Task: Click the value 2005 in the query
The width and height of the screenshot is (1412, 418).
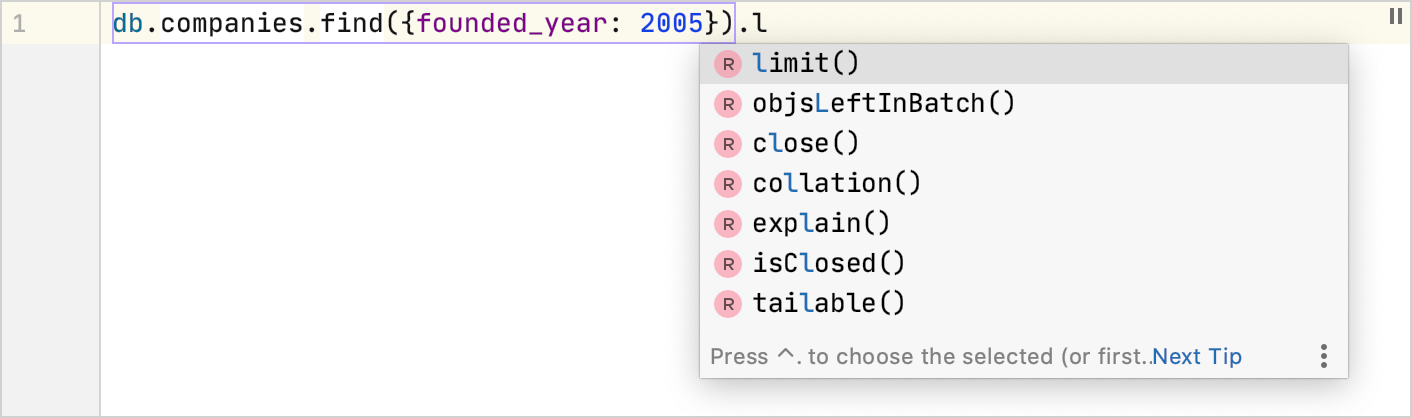Action: tap(672, 22)
